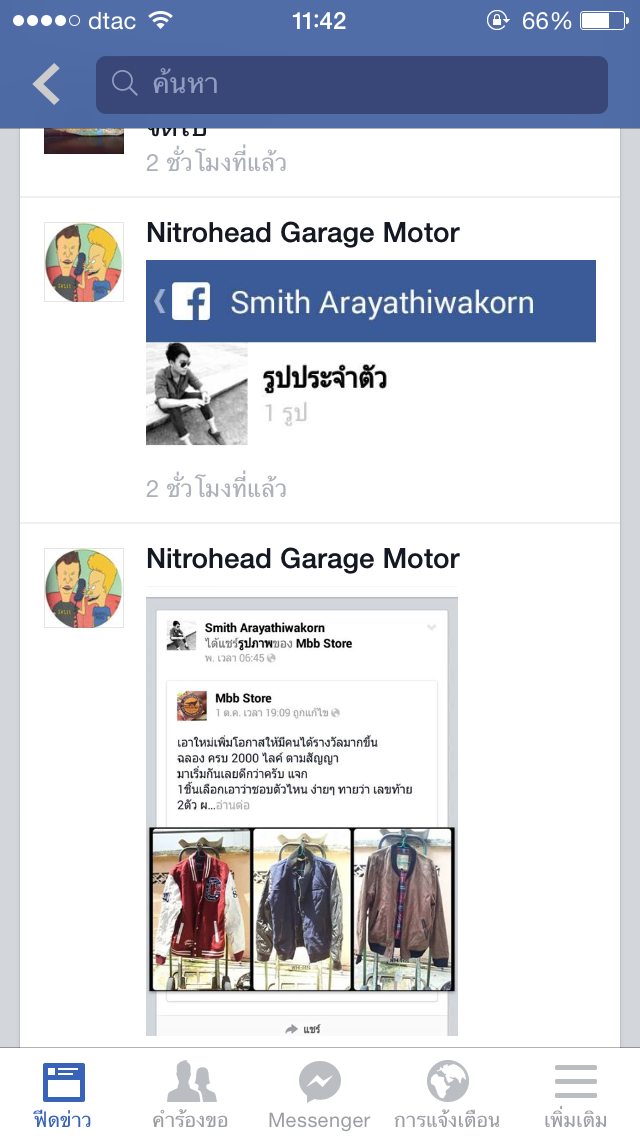Tap the อ่านต่อ read more link
This screenshot has width=640, height=1136.
233,806
